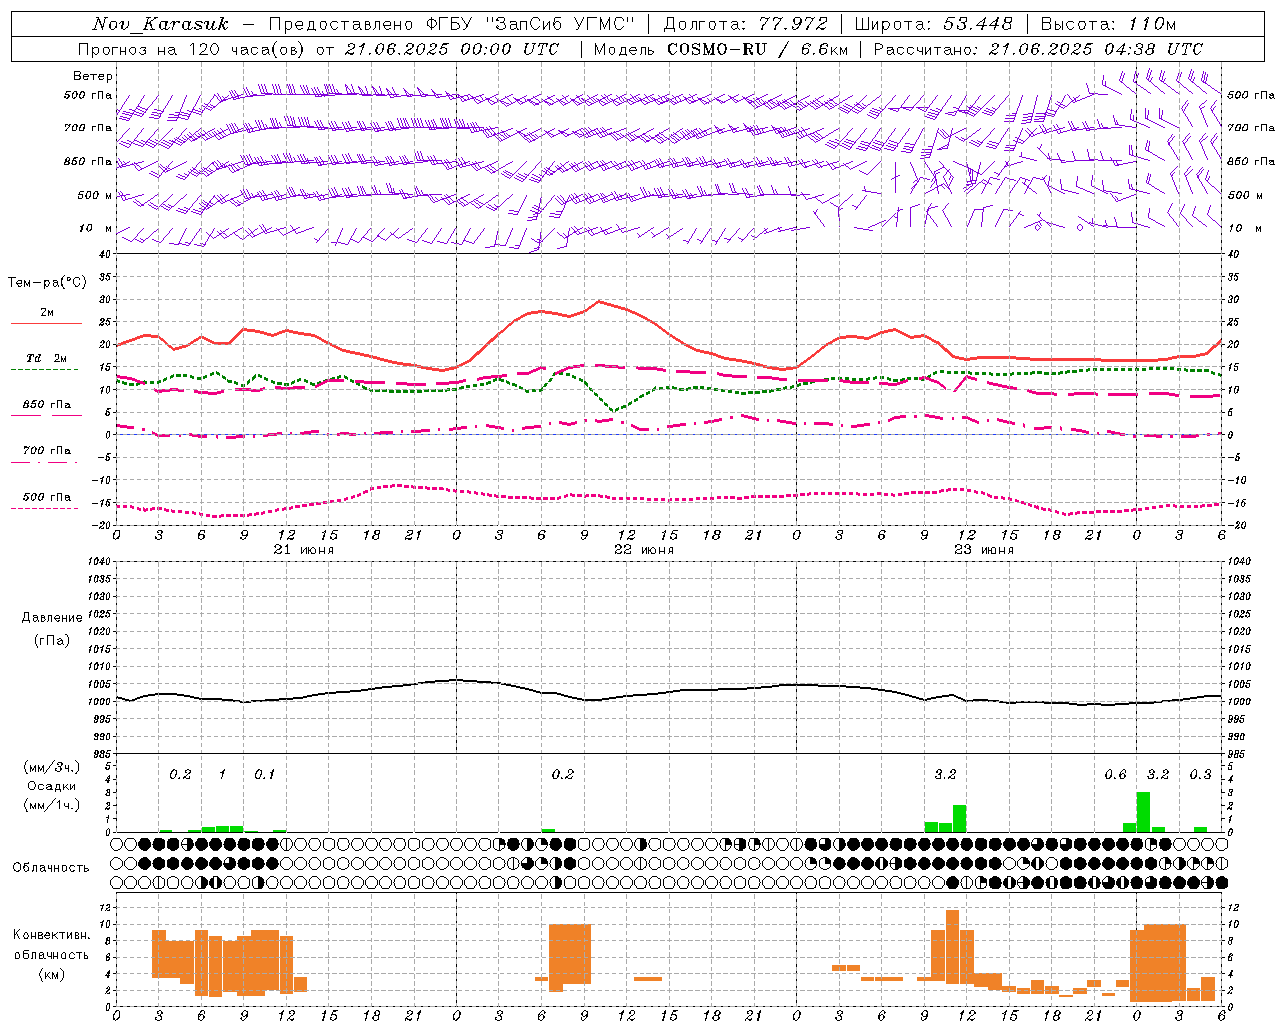This screenshot has width=1280, height=1024.
Task: Click the 700 гПа temperature legend entry
Action: [46, 451]
